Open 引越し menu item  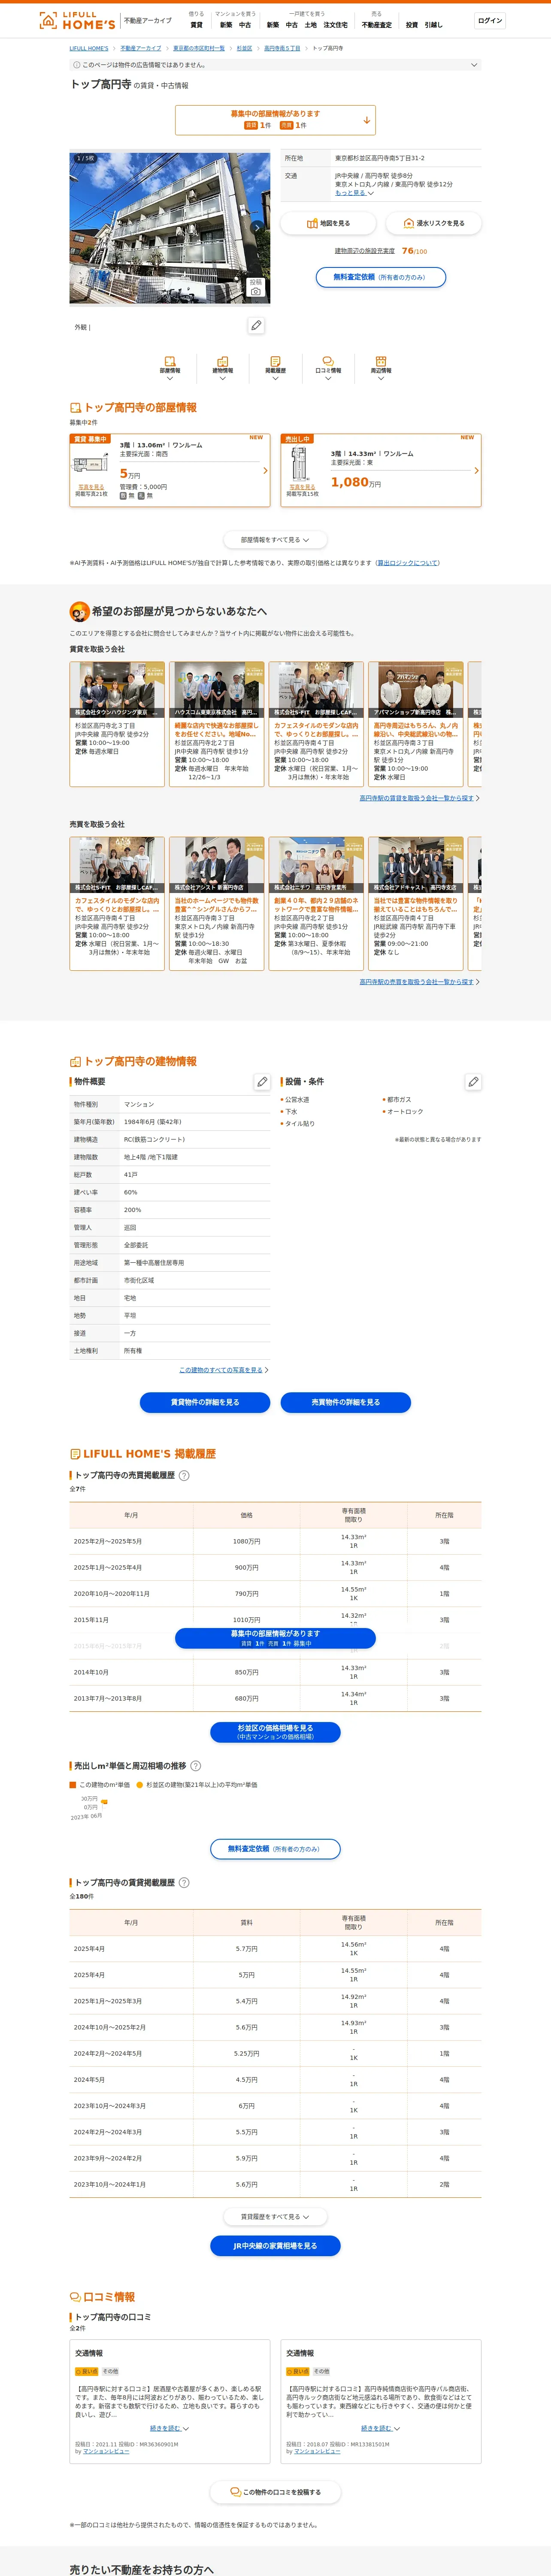(433, 25)
